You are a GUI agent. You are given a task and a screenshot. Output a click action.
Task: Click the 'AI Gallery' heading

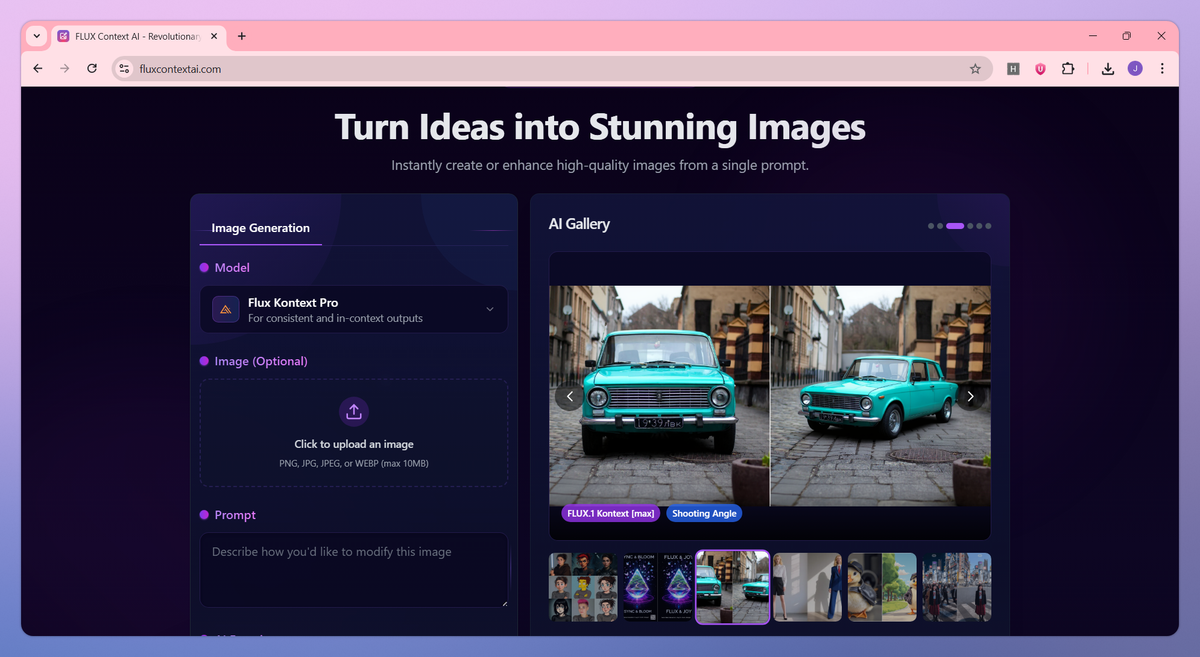pos(579,224)
